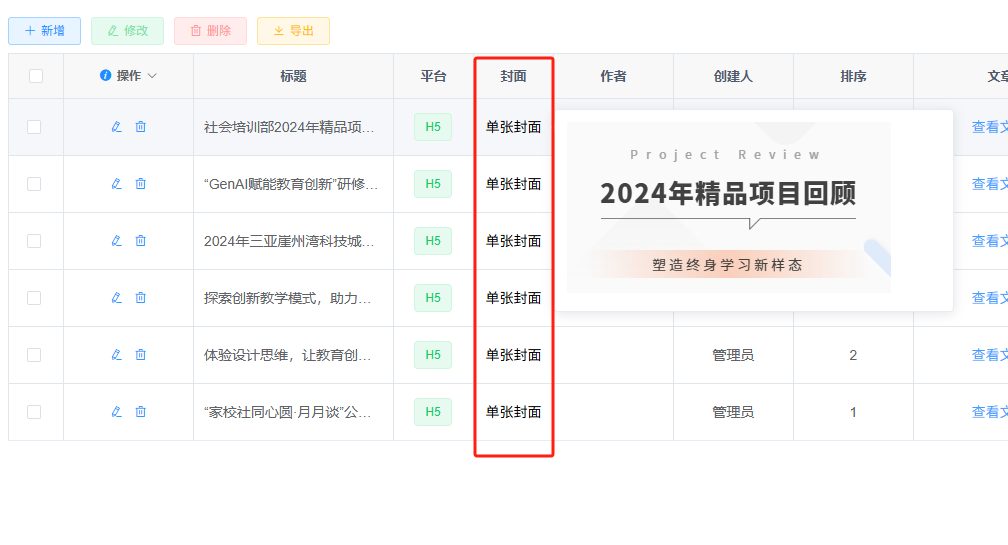Click 单张封面 in 家校社同心圆 row
Viewport: 1008px width, 545px height.
[513, 412]
